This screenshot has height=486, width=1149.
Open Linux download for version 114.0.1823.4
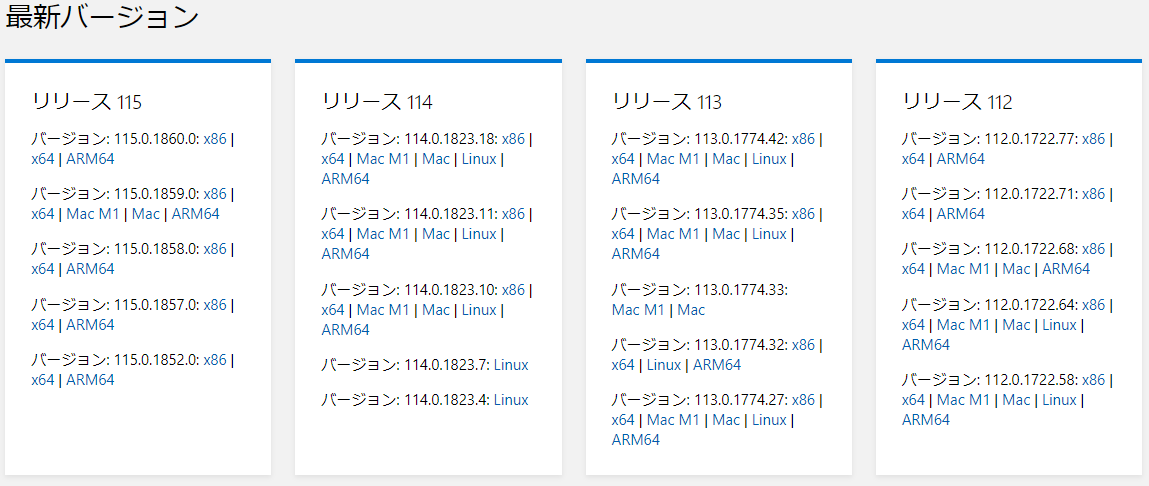click(x=511, y=400)
